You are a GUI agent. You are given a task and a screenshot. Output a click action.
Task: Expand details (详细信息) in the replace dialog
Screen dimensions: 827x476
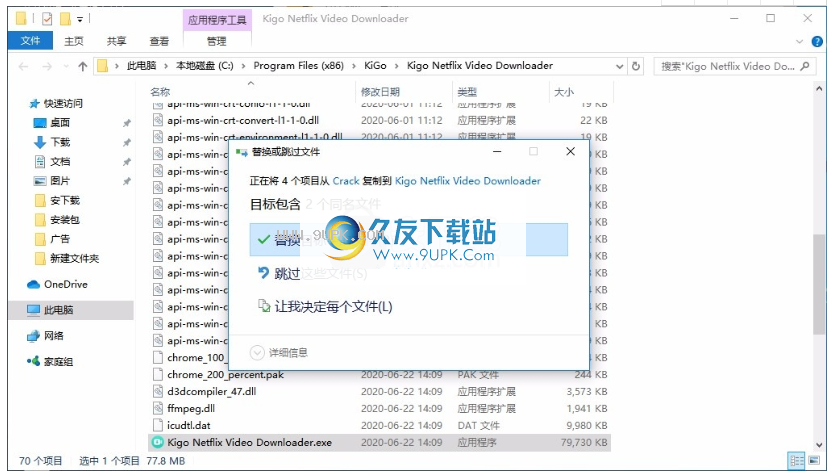coord(278,353)
